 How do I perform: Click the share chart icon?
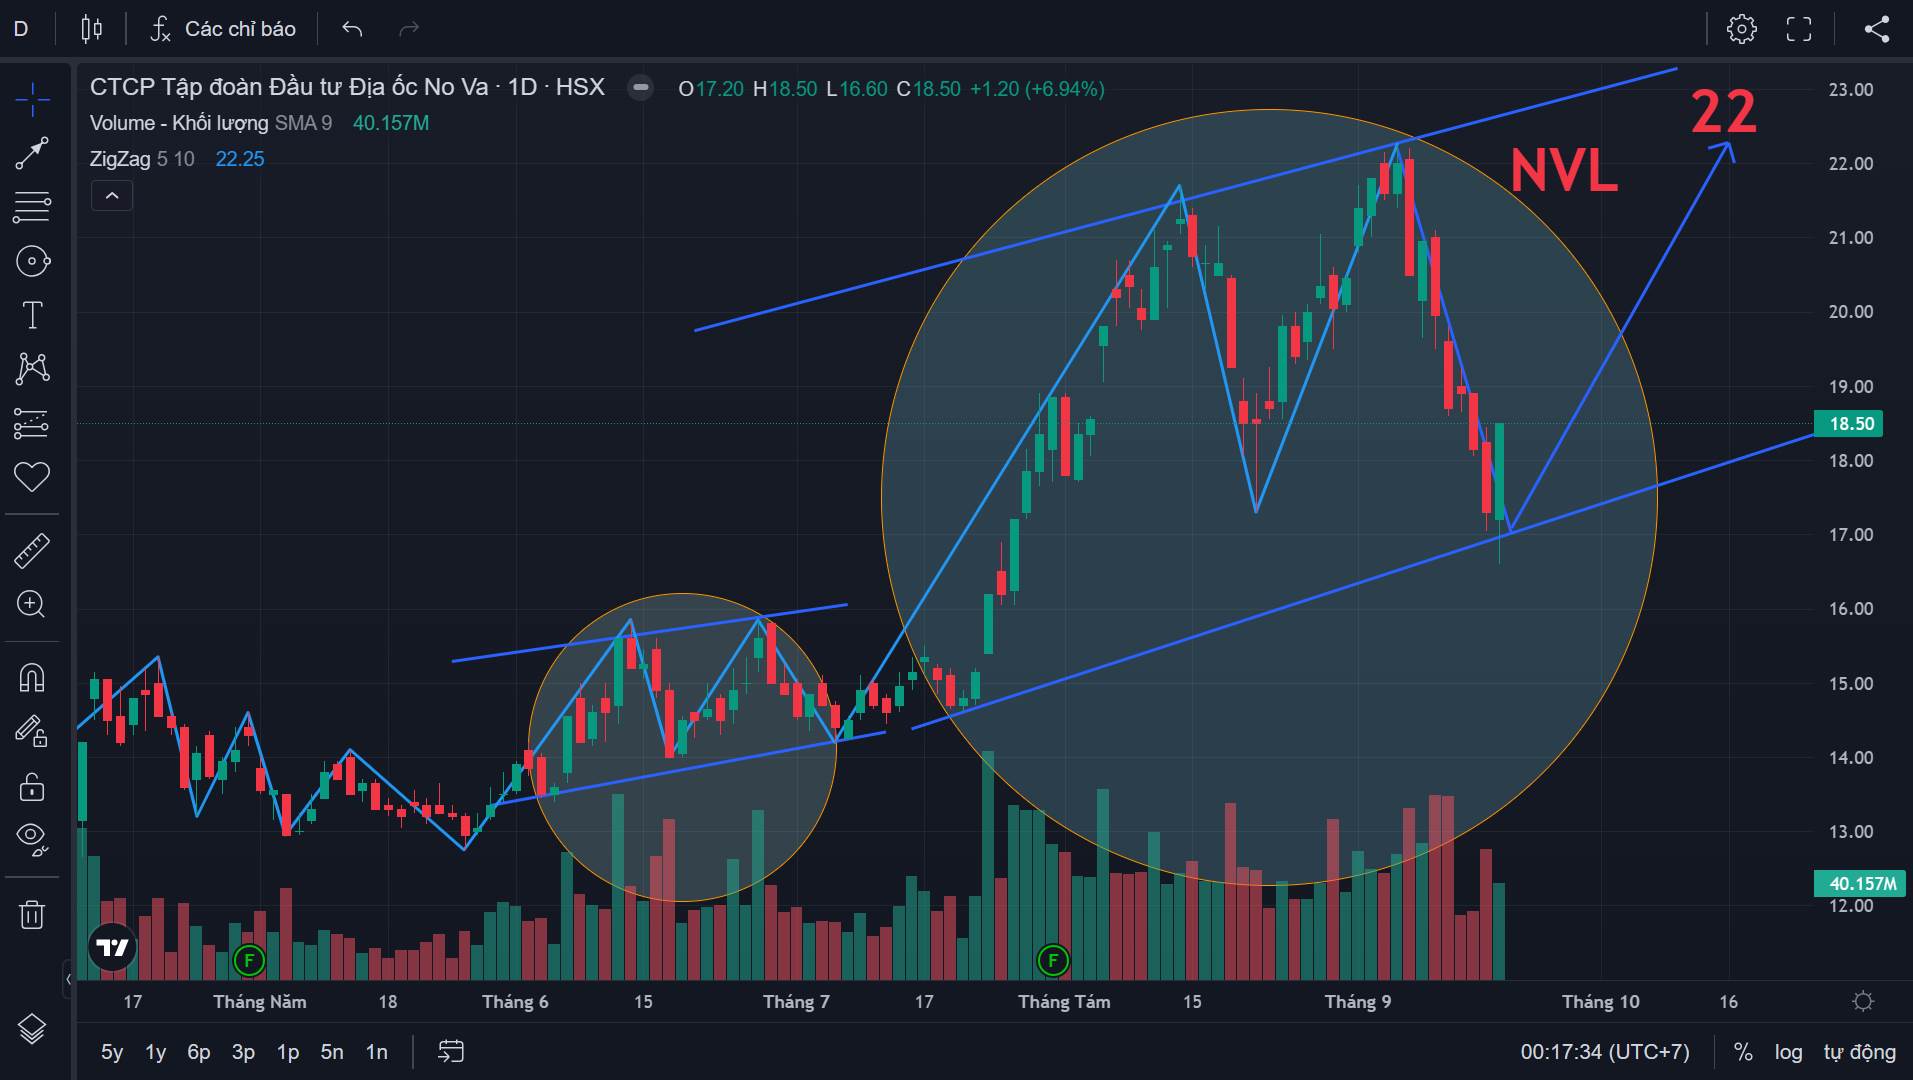pos(1877,29)
